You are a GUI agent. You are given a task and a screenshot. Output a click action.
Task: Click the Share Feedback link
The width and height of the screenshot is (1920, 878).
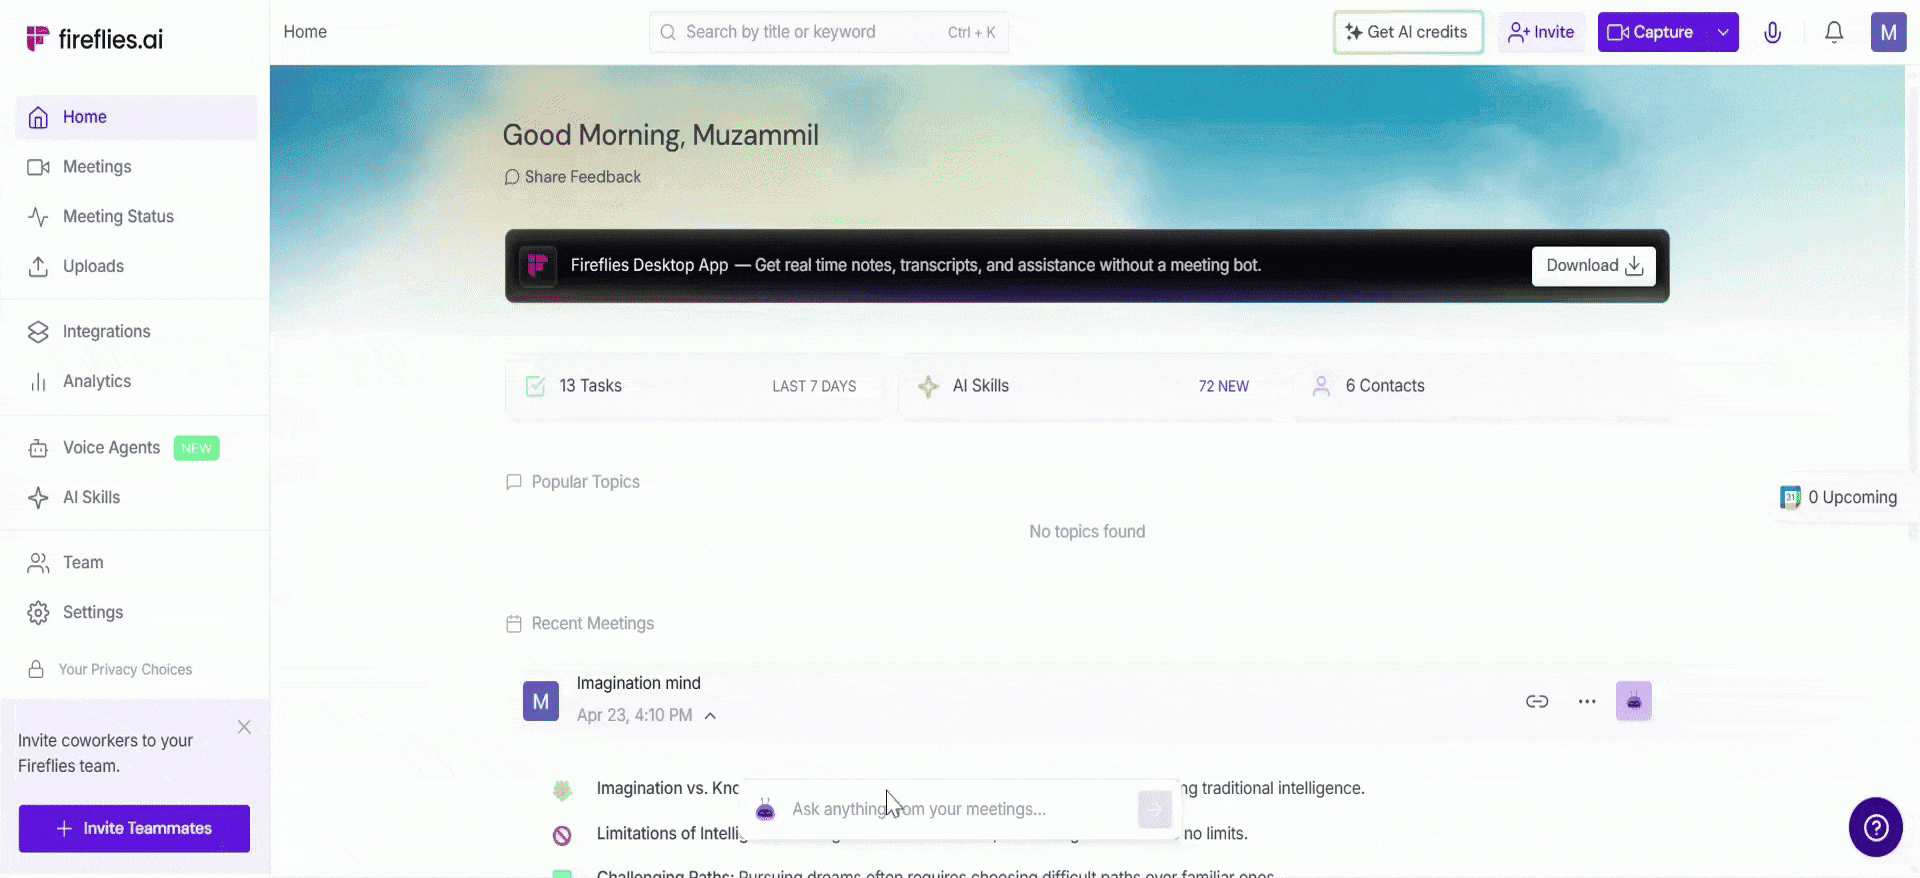573,177
